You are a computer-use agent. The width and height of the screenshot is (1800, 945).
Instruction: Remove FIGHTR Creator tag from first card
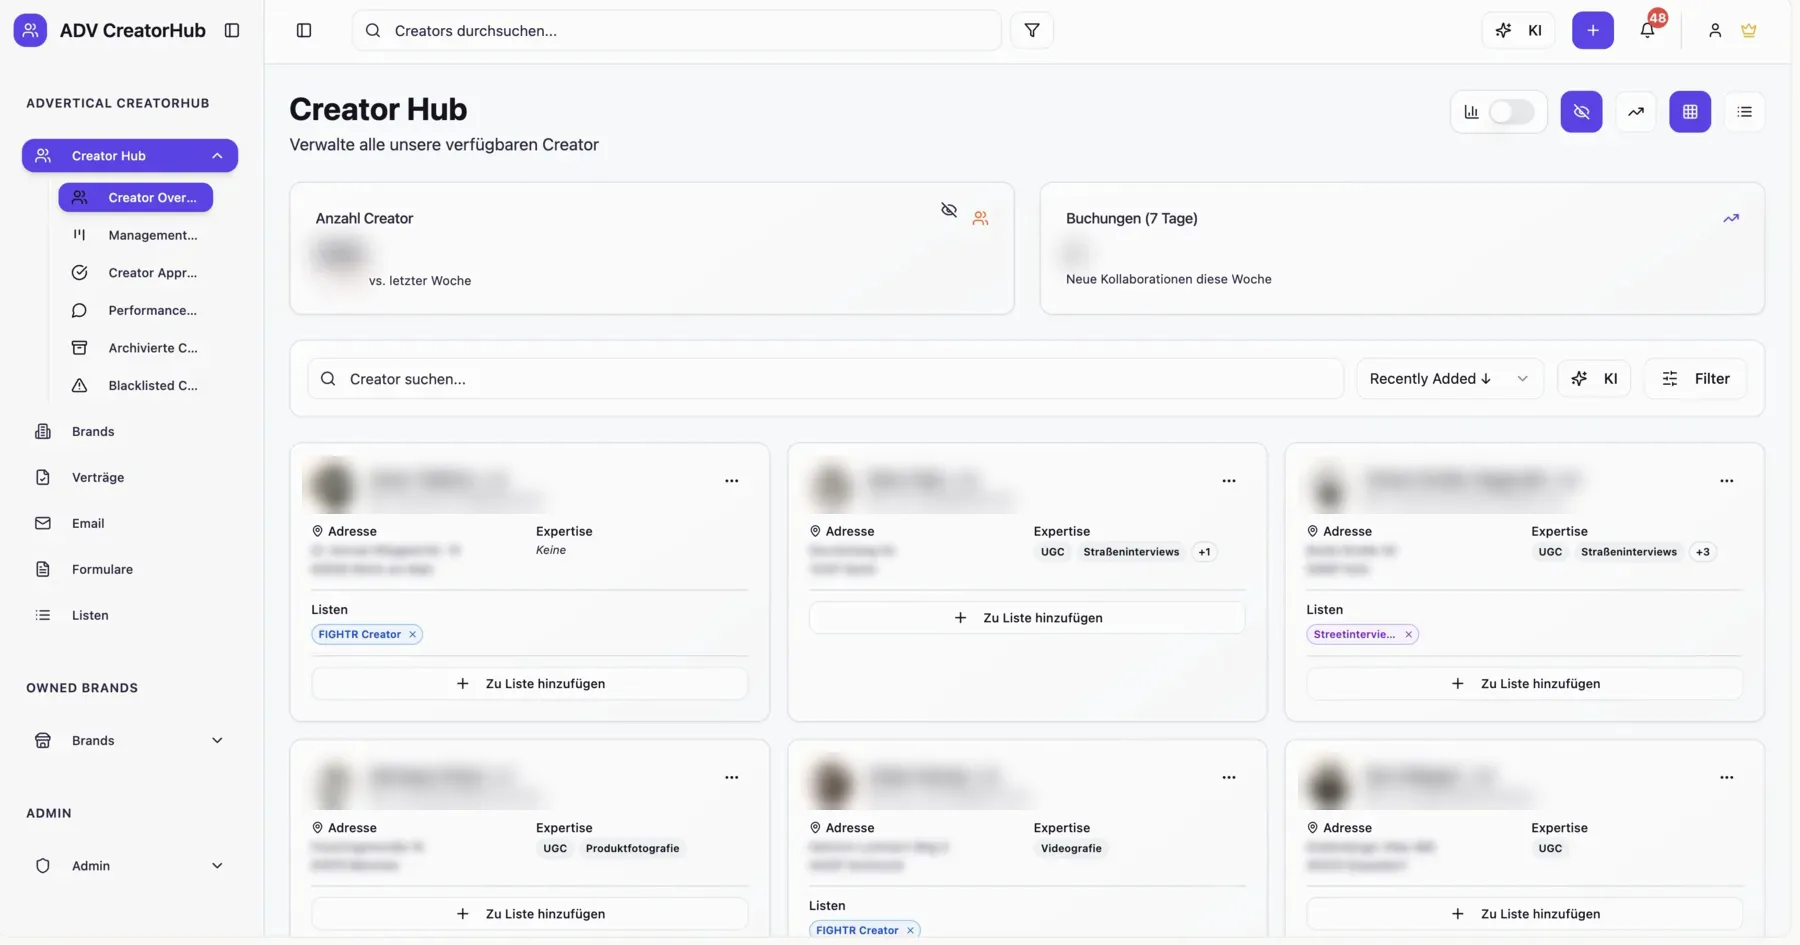click(x=412, y=634)
